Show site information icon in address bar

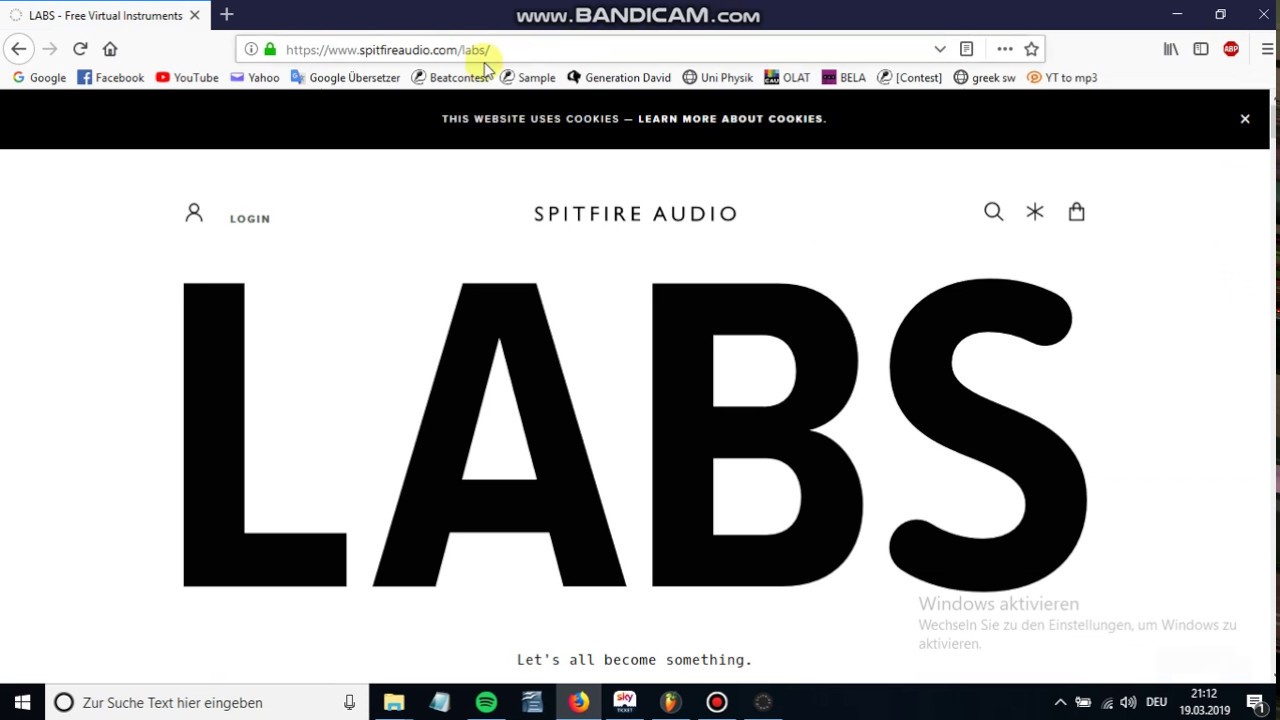point(251,49)
